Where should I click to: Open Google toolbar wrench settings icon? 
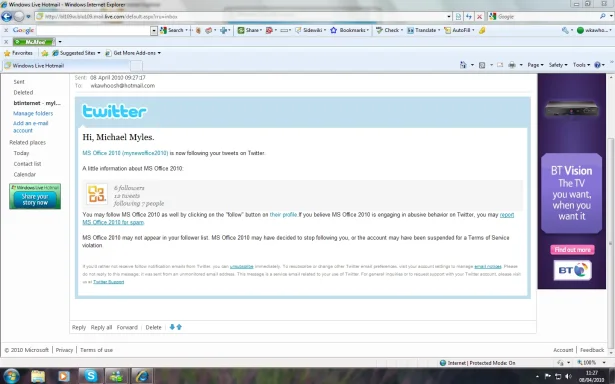point(565,30)
